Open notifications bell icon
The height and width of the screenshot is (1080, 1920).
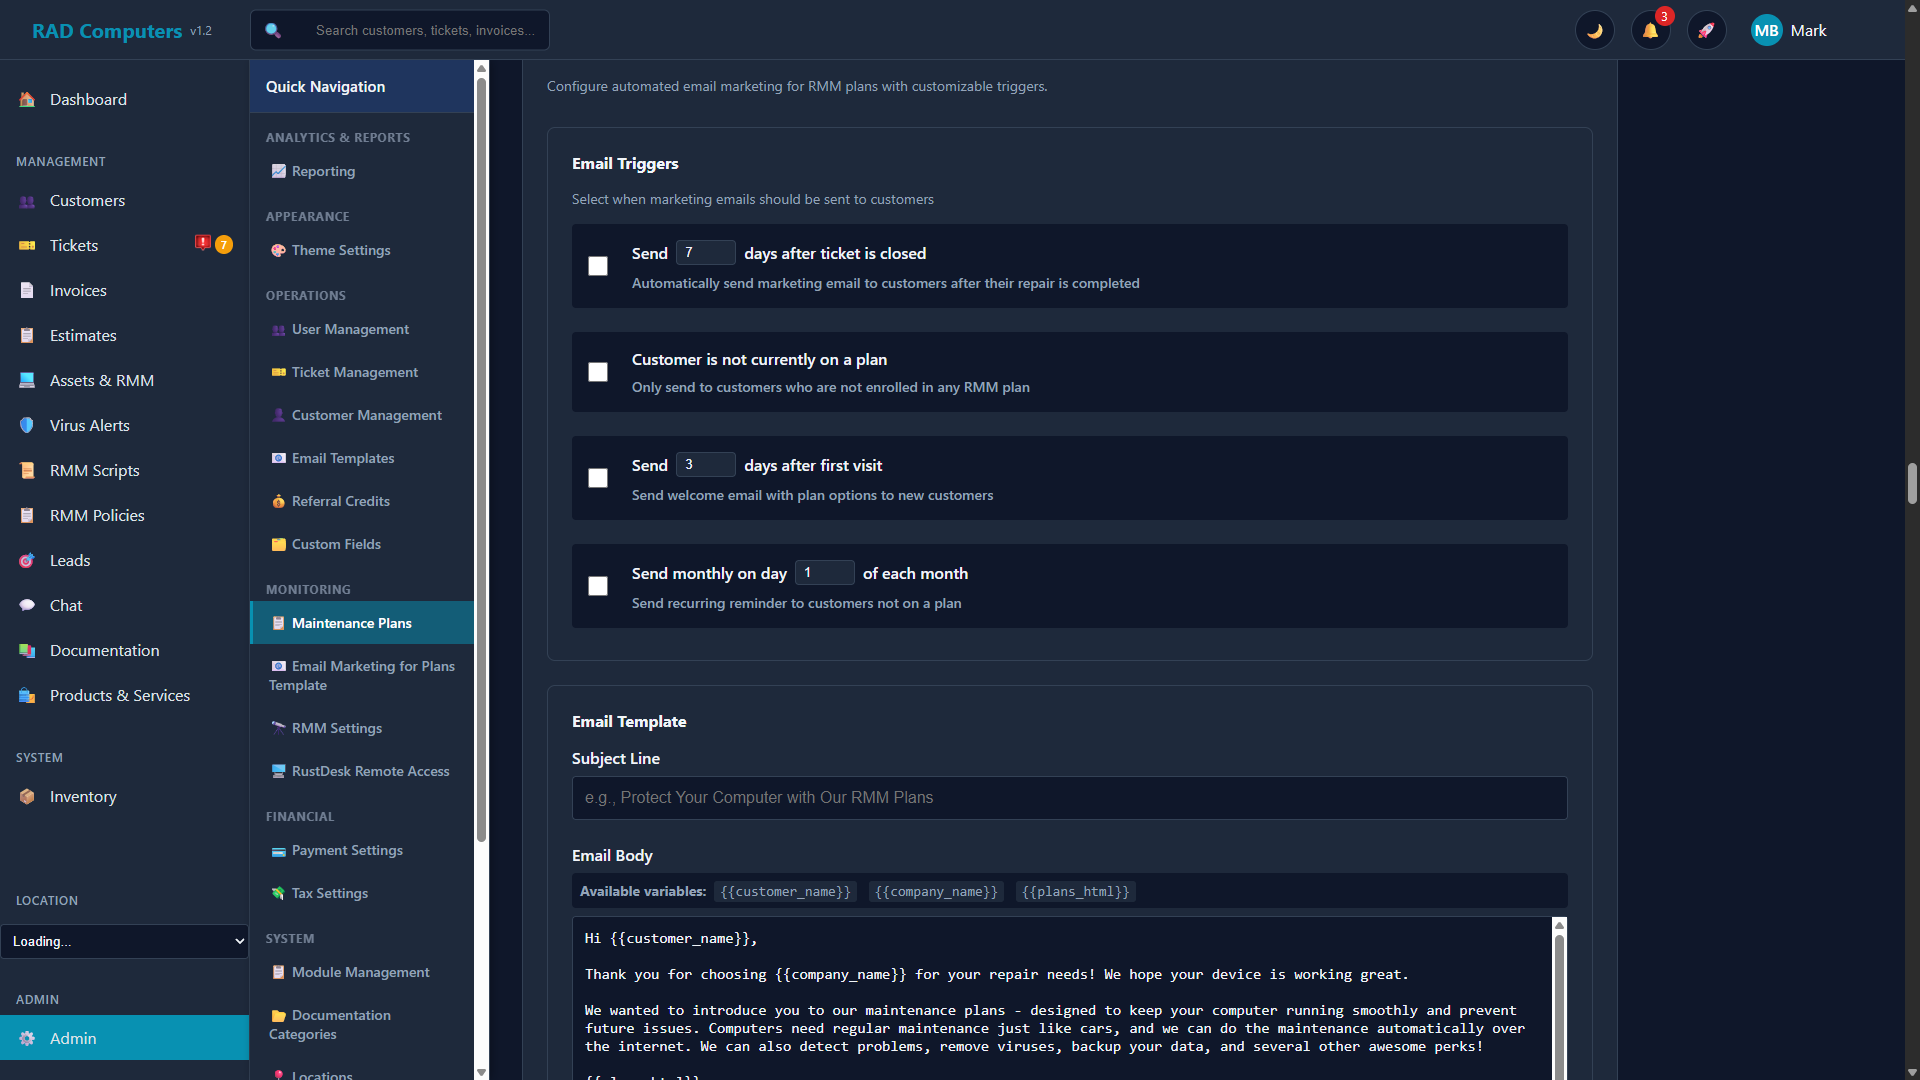[x=1650, y=31]
